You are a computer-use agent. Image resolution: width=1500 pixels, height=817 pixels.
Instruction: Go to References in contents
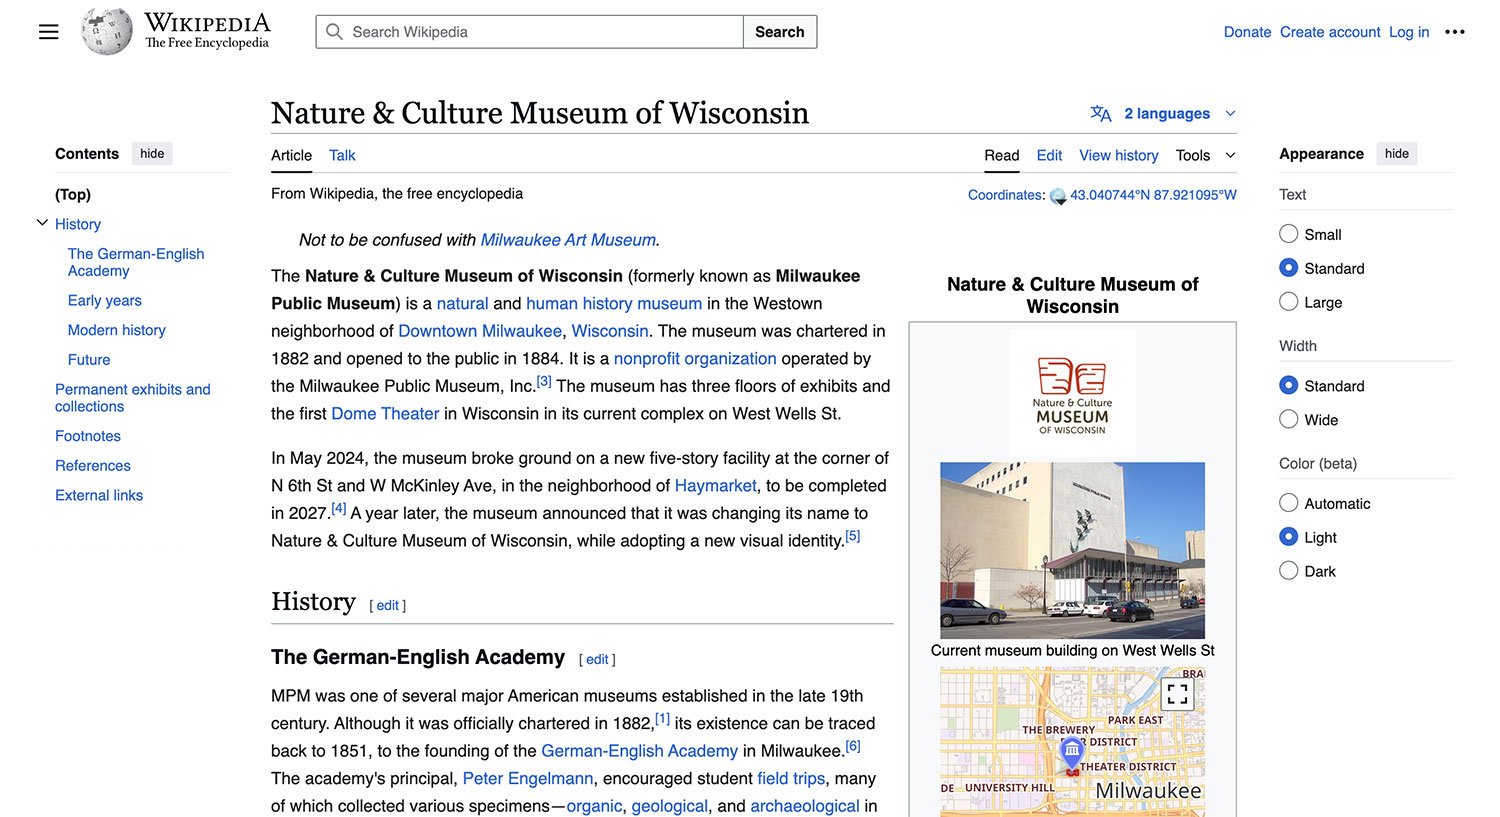point(93,466)
